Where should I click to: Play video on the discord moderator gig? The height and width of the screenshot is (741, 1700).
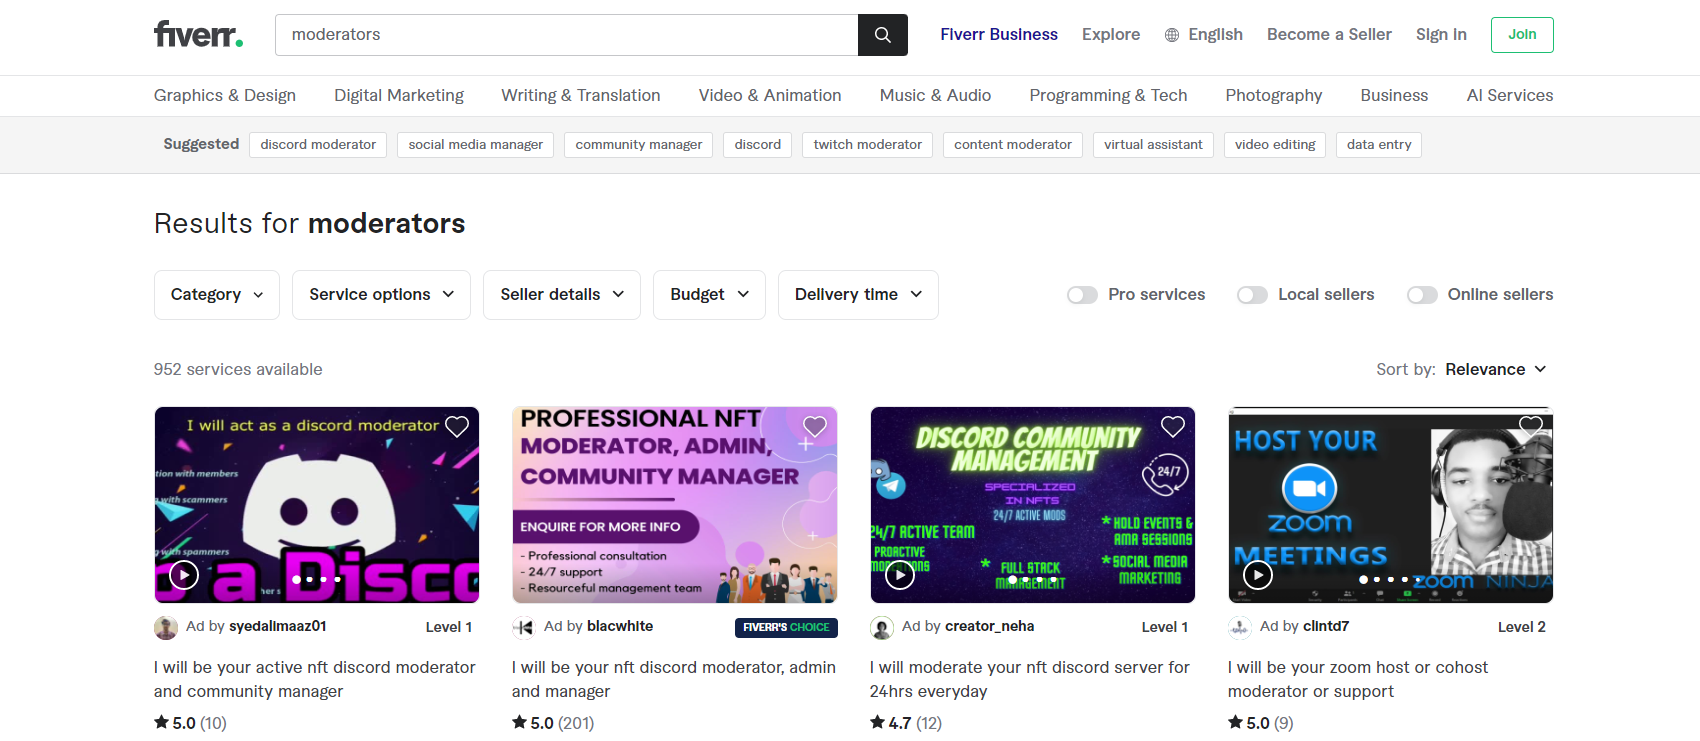click(x=184, y=575)
